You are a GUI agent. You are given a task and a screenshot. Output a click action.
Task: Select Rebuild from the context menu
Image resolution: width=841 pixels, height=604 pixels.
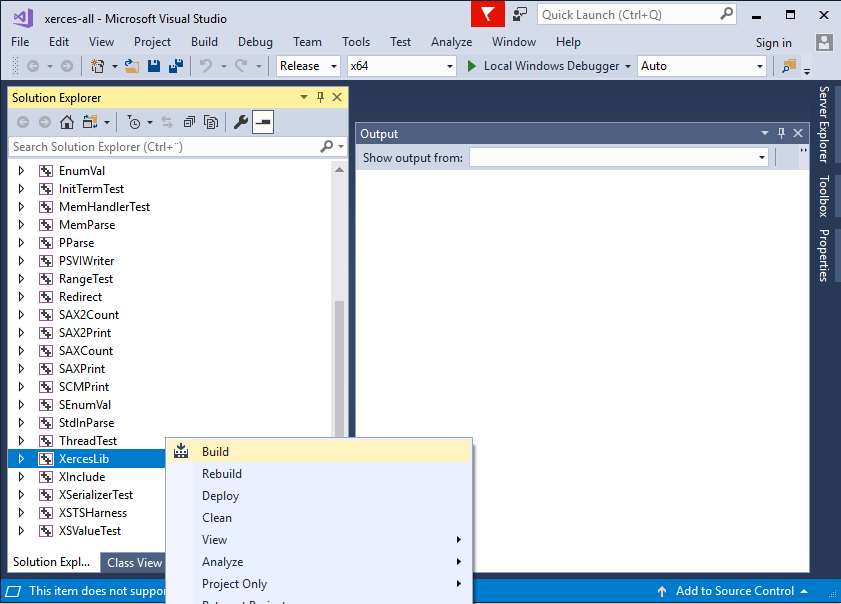[x=222, y=474]
